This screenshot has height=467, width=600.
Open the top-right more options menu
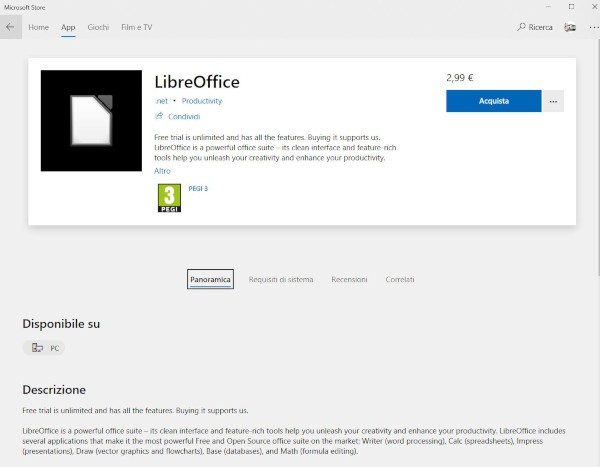click(x=594, y=27)
